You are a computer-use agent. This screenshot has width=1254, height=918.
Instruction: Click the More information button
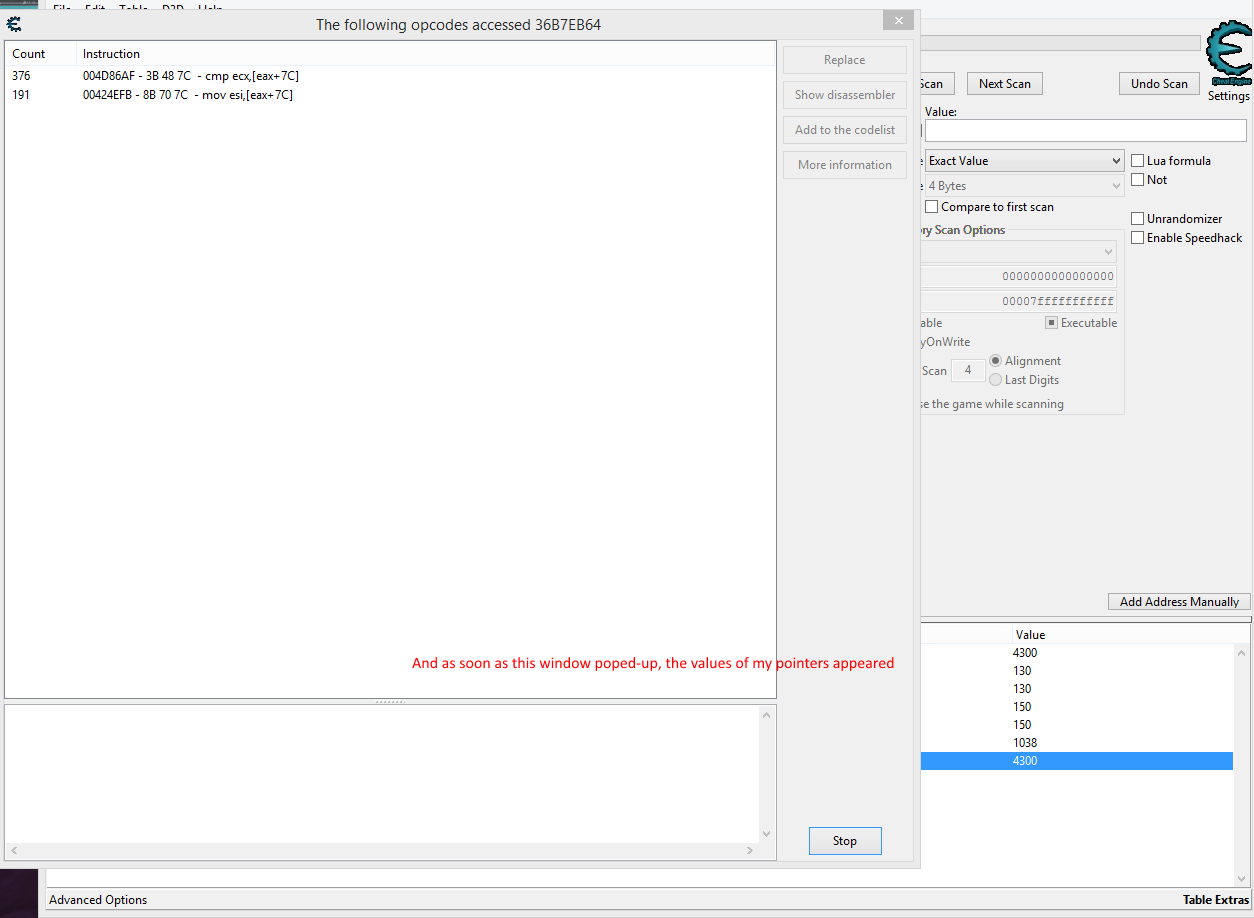[845, 165]
